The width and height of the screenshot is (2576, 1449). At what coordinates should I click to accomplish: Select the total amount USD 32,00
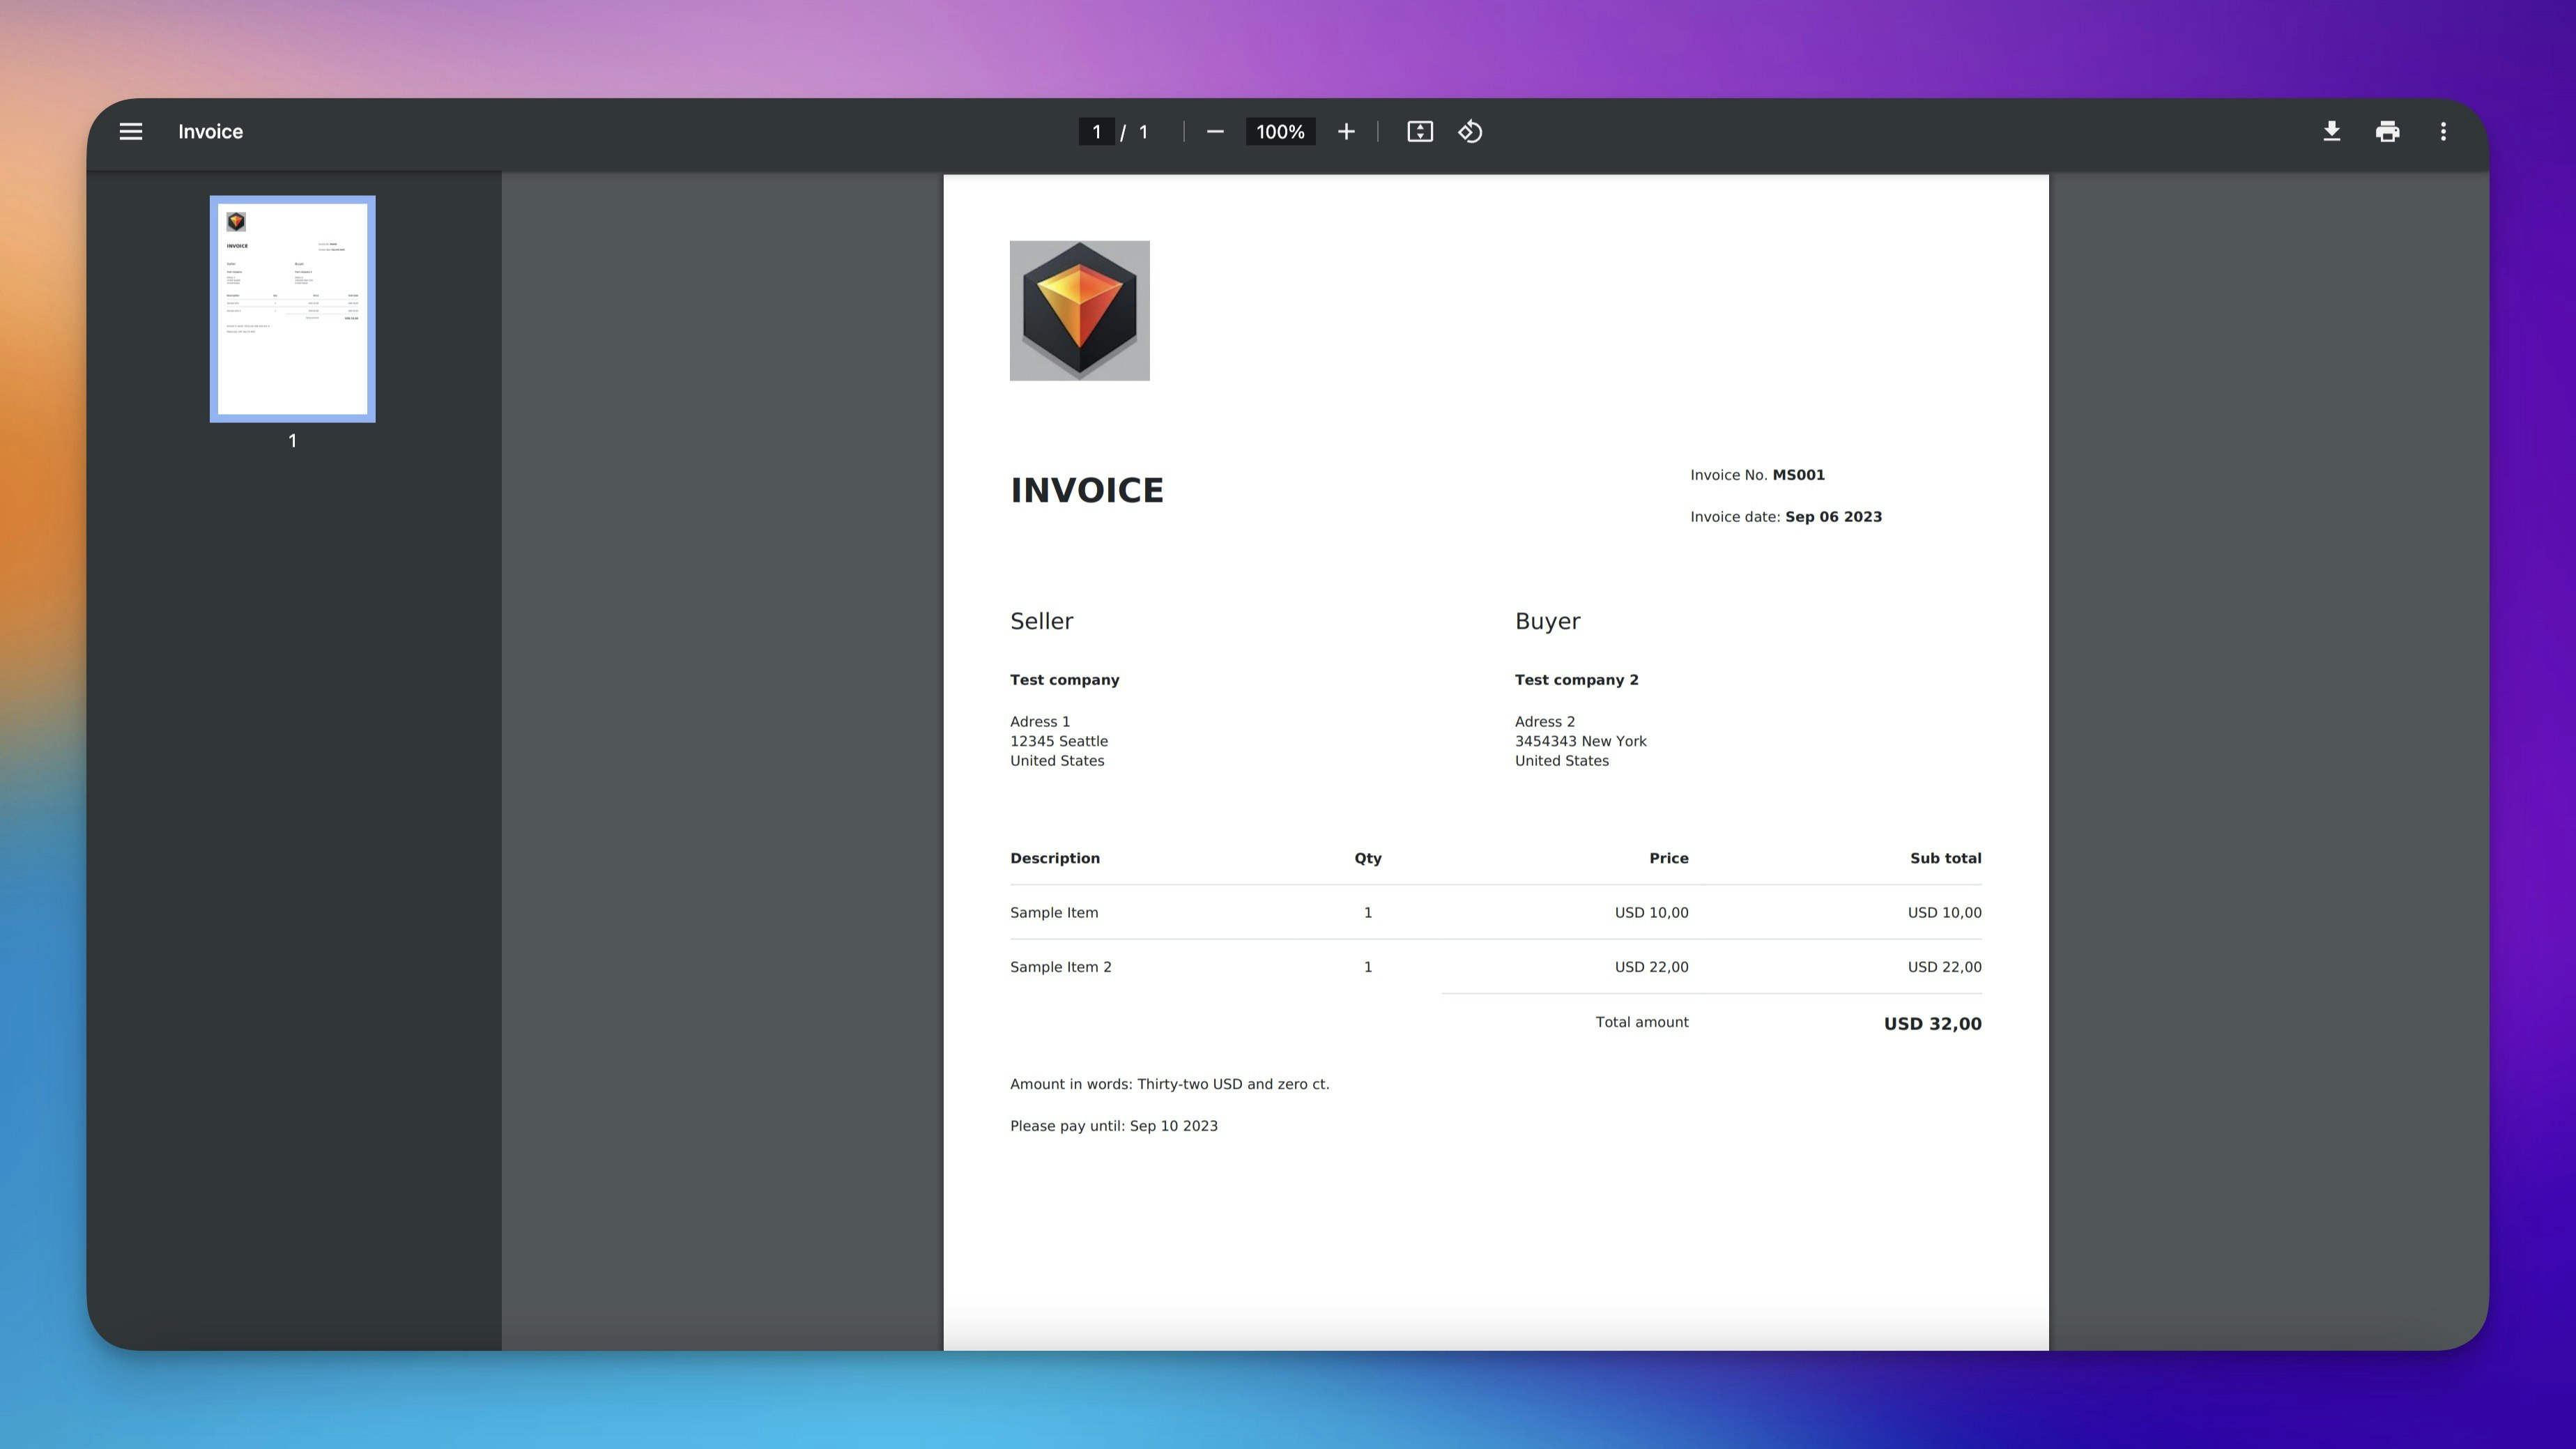click(x=1931, y=1023)
